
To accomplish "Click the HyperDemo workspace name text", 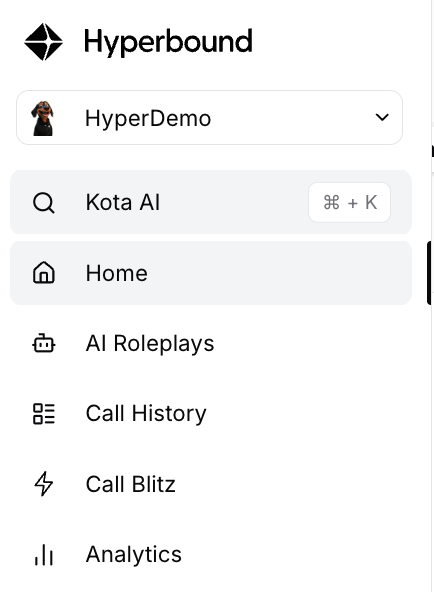I will click(x=148, y=119).
